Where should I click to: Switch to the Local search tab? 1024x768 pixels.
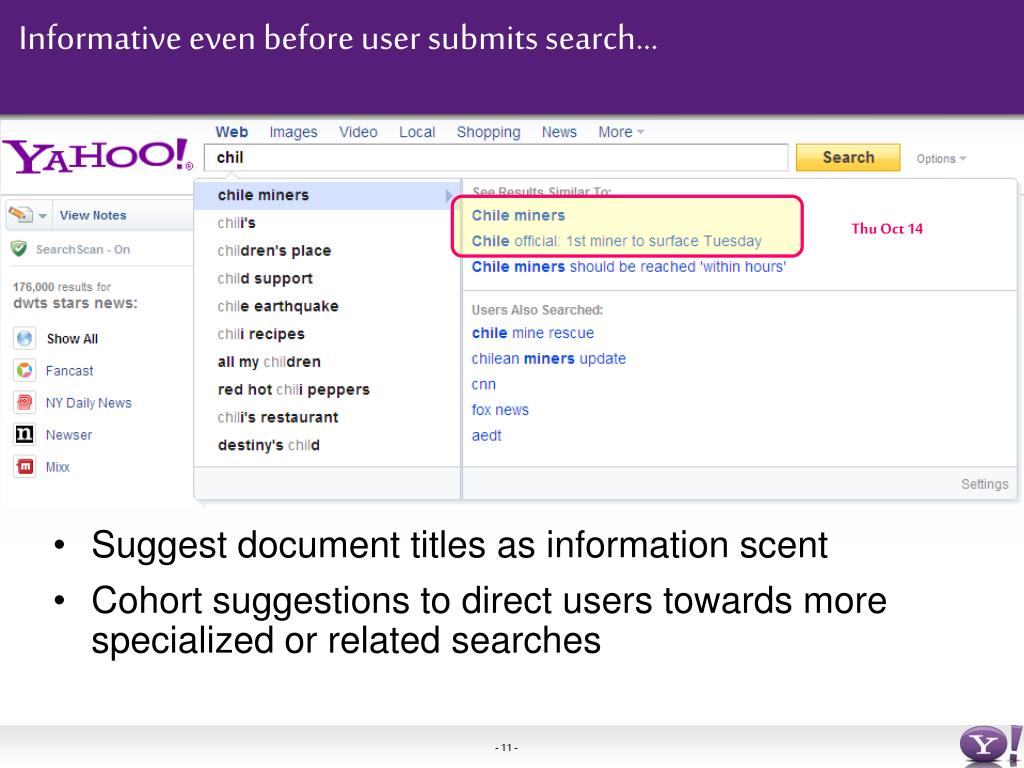[x=417, y=132]
